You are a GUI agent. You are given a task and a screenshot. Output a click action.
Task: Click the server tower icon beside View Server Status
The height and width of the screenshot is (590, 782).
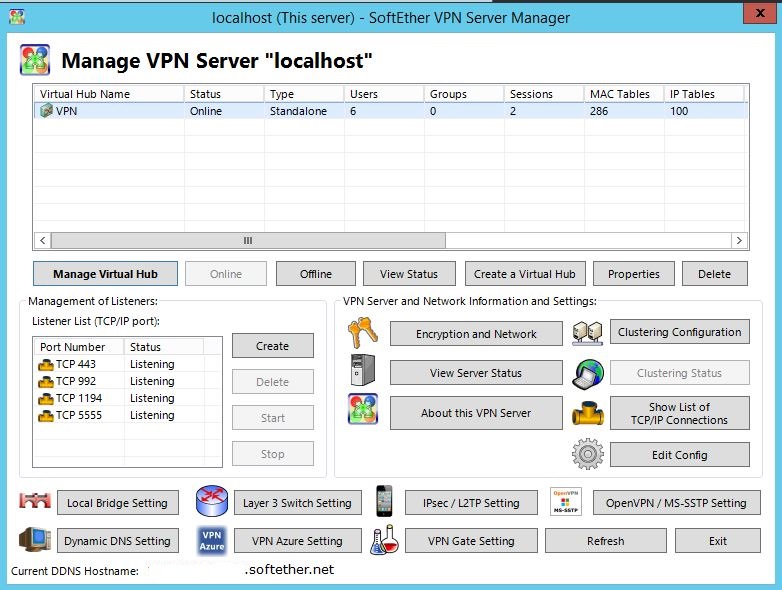pyautogui.click(x=362, y=372)
